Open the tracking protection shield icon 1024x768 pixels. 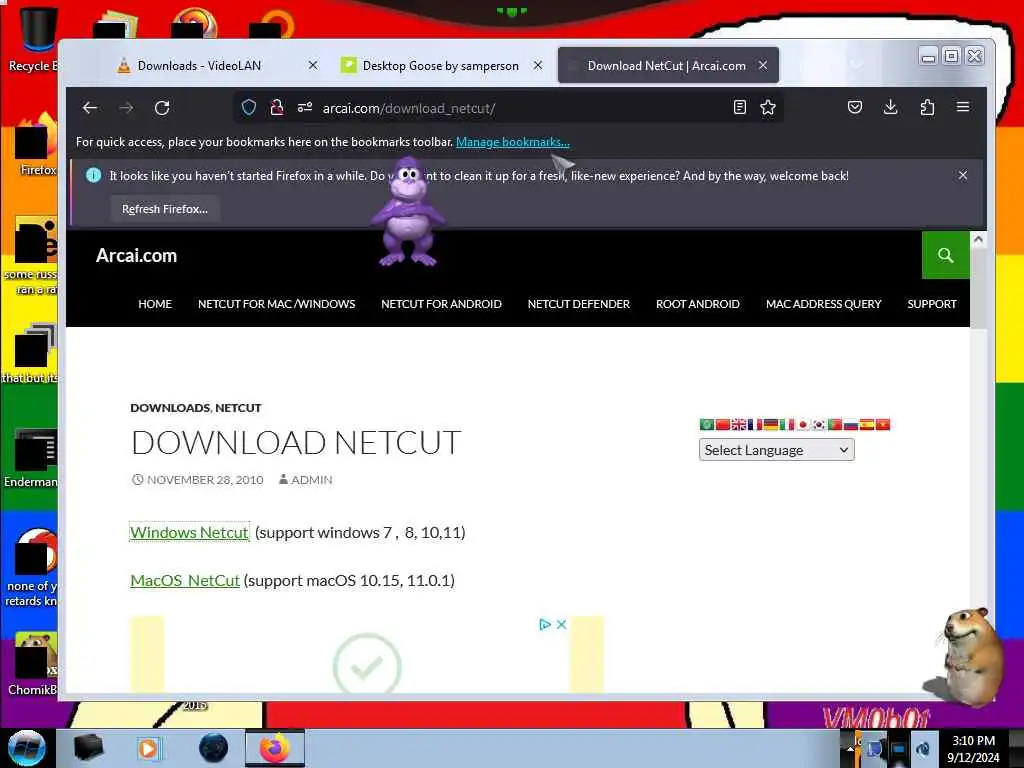(x=249, y=108)
